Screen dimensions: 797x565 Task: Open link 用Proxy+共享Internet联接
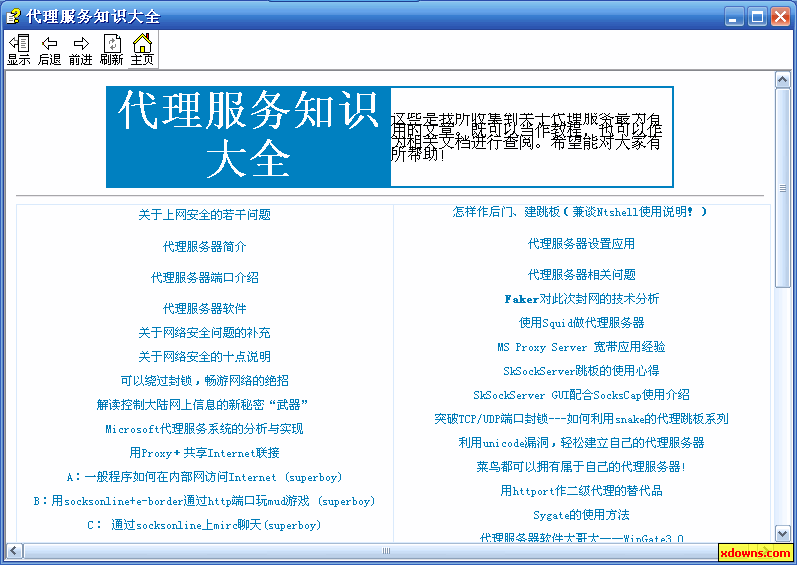pyautogui.click(x=204, y=453)
